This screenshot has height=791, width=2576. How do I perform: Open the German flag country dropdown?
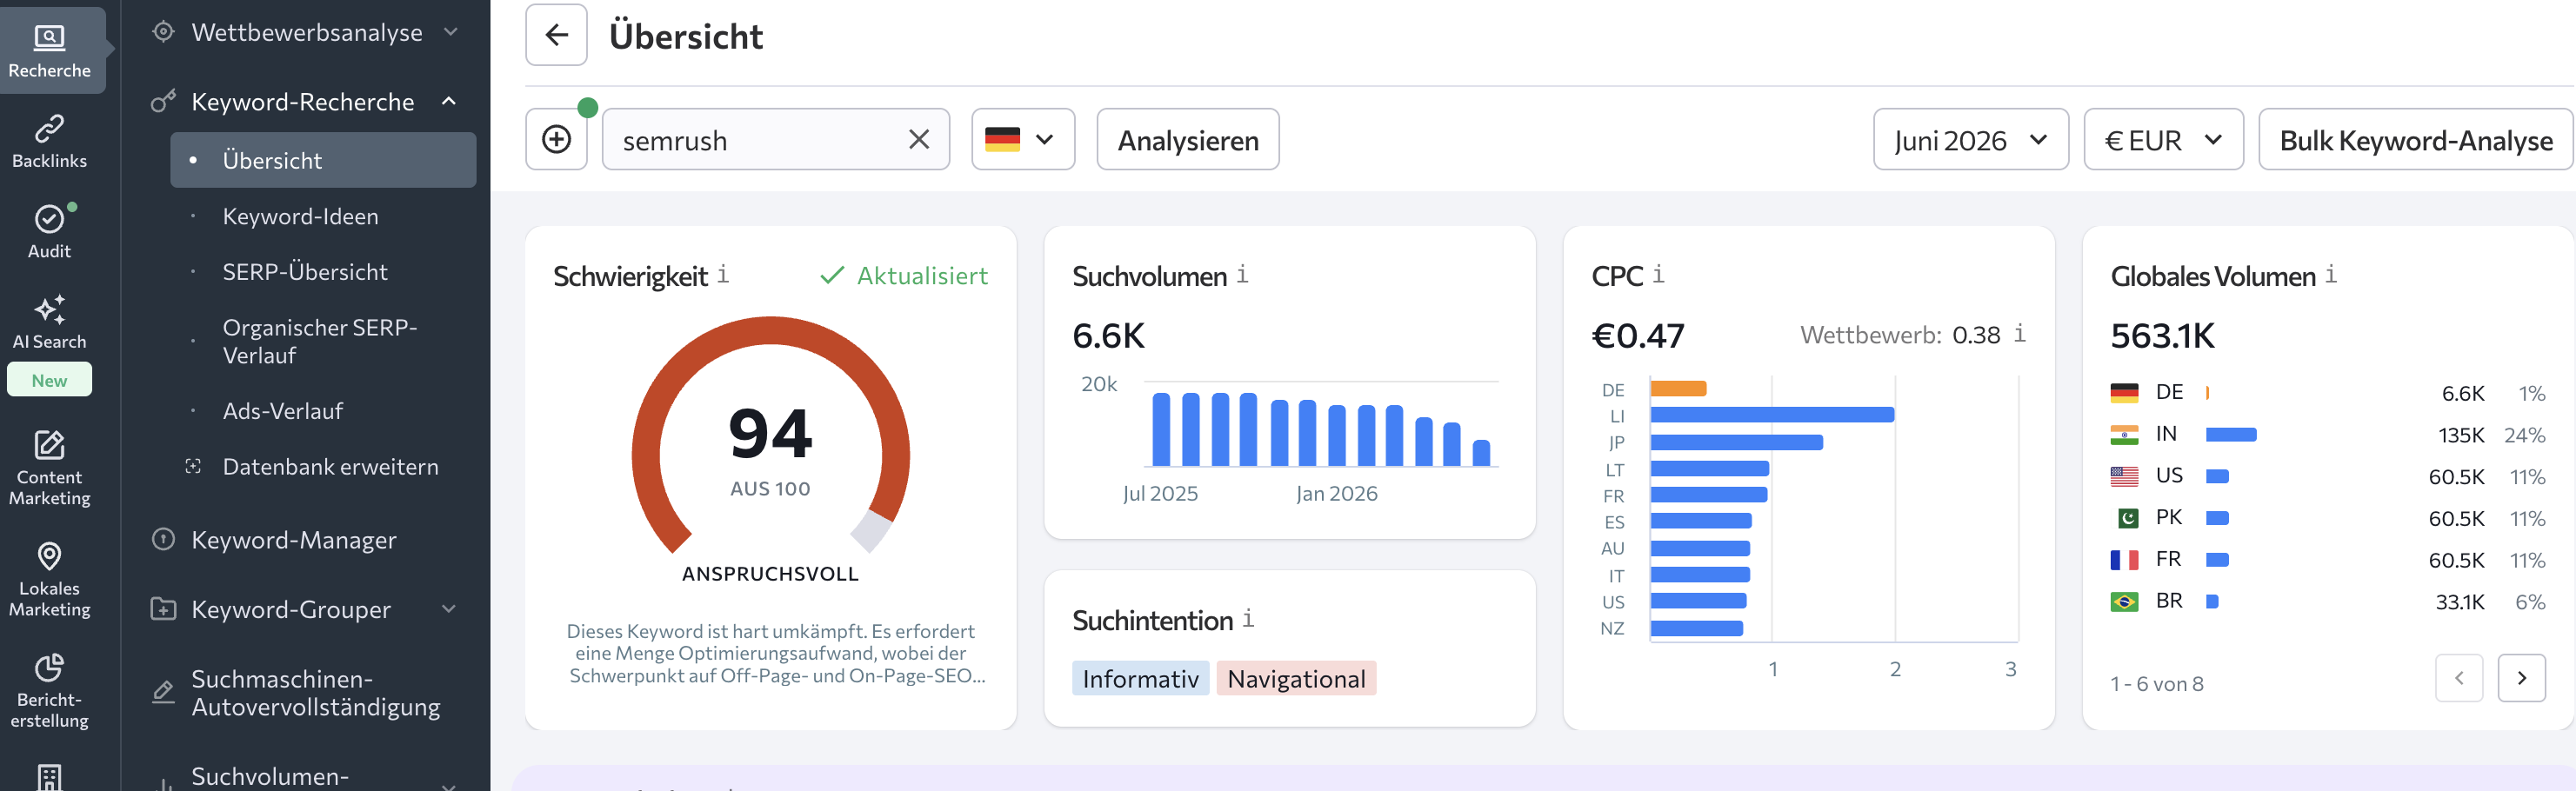[1022, 139]
